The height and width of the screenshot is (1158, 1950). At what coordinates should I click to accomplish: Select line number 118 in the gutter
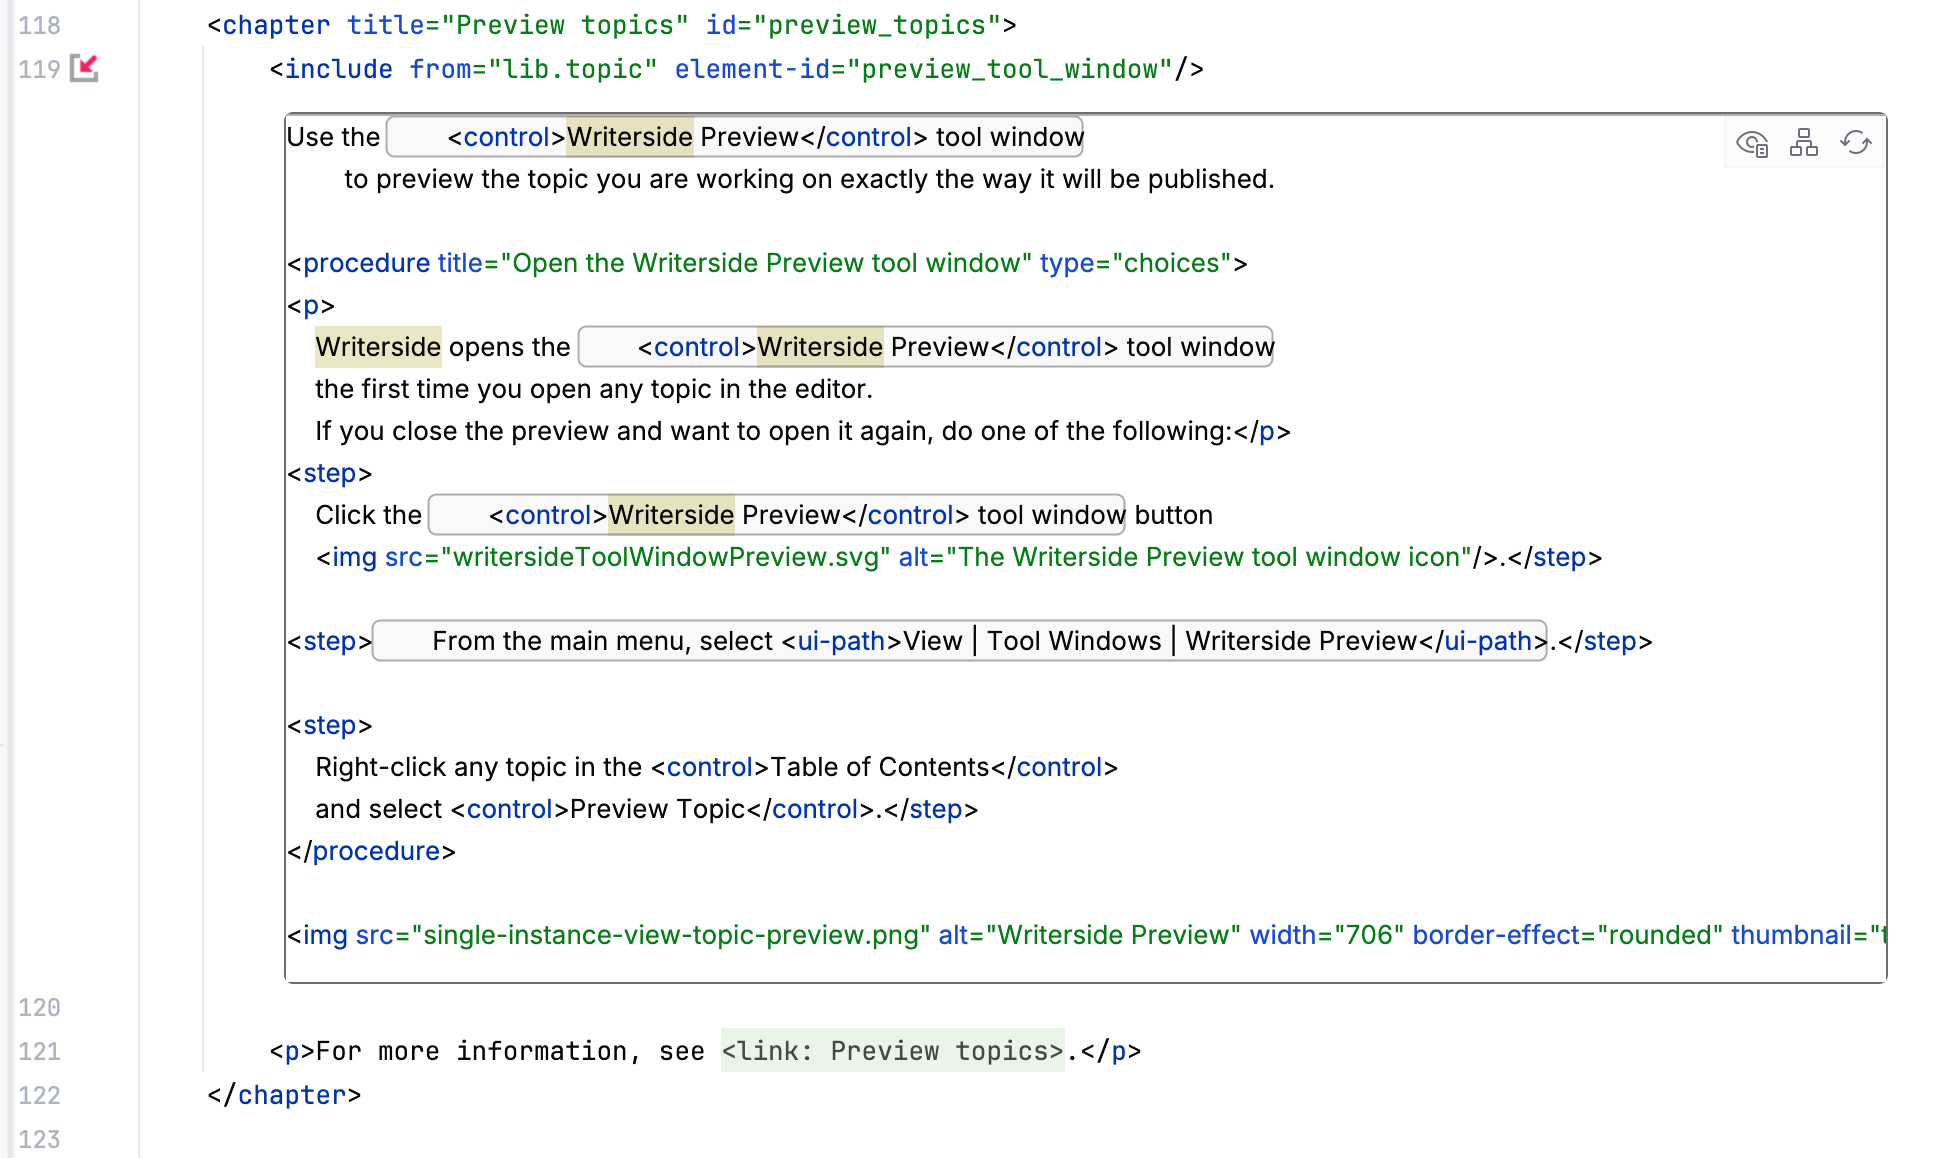click(39, 25)
